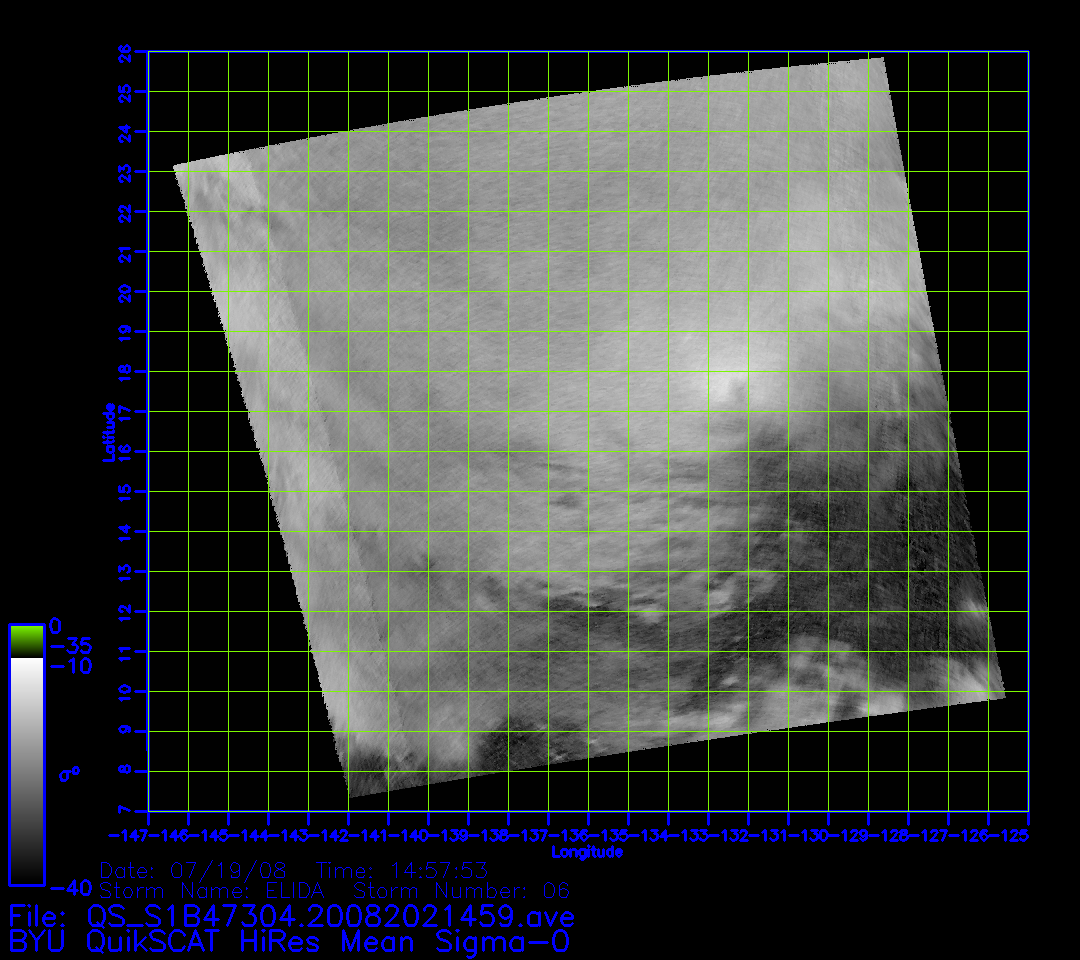Click the 'Latitude' axis label
The height and width of the screenshot is (960, 1080).
click(x=107, y=431)
